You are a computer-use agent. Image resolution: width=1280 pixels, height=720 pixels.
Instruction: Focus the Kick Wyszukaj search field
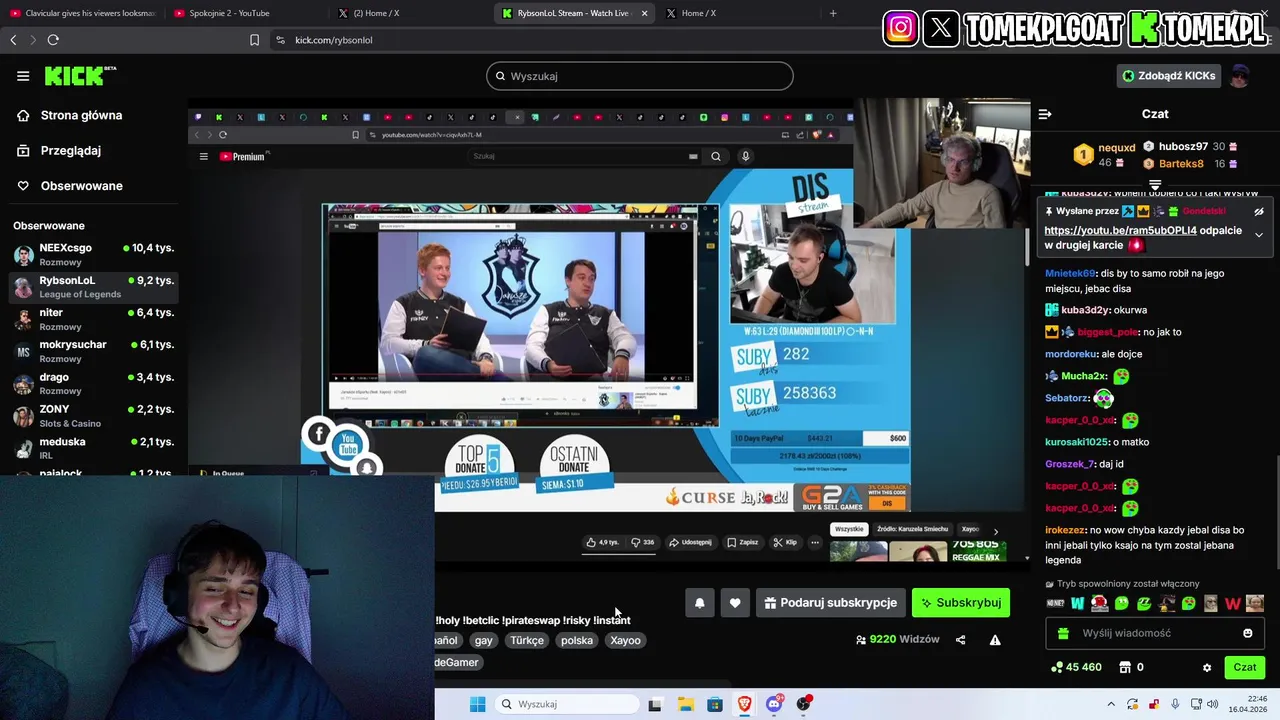point(640,76)
